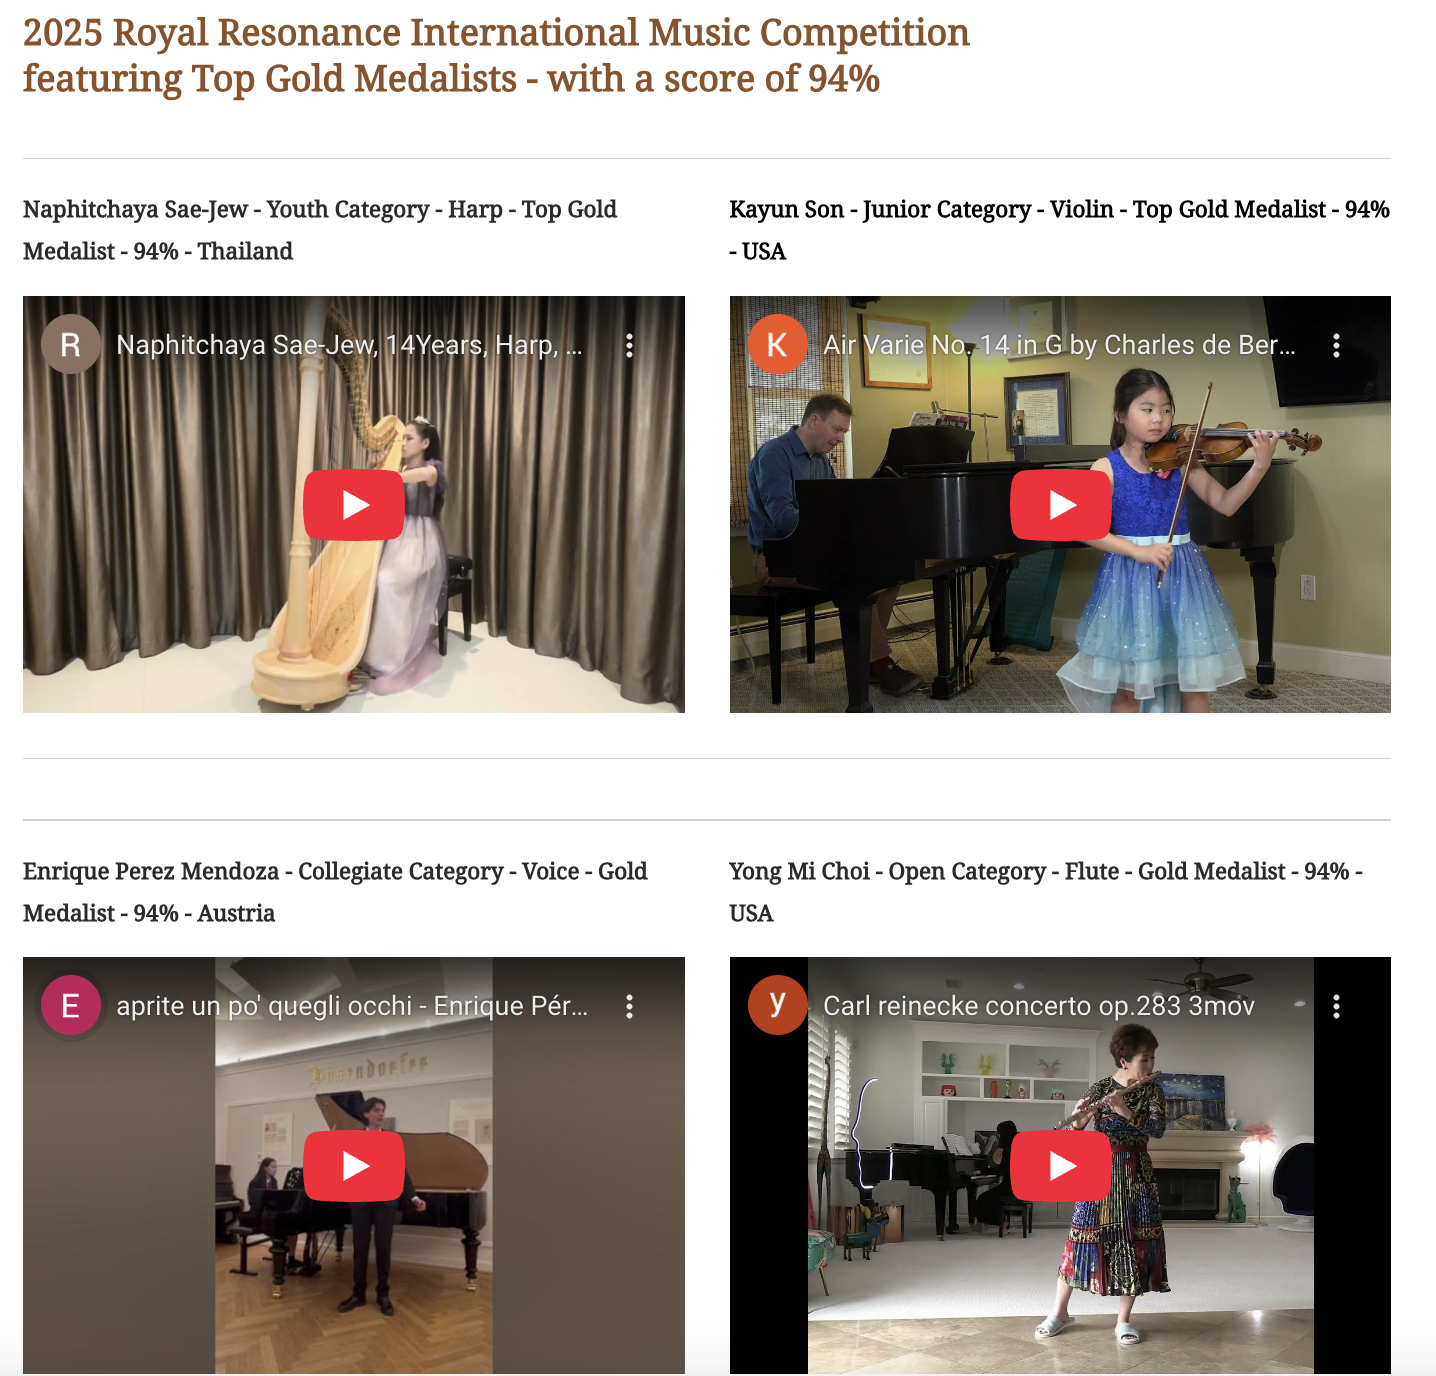
Task: Open more options on Carl Reinecke video
Action: coord(1336,1006)
